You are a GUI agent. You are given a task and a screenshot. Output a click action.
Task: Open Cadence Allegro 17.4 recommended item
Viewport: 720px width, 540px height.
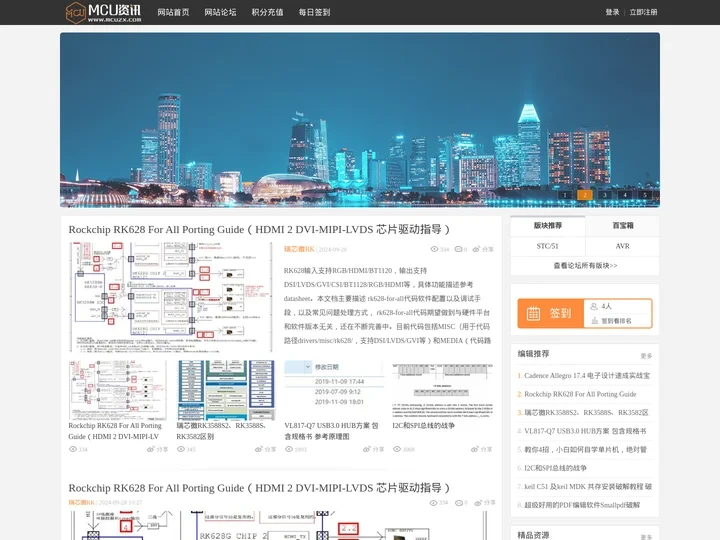coord(587,376)
